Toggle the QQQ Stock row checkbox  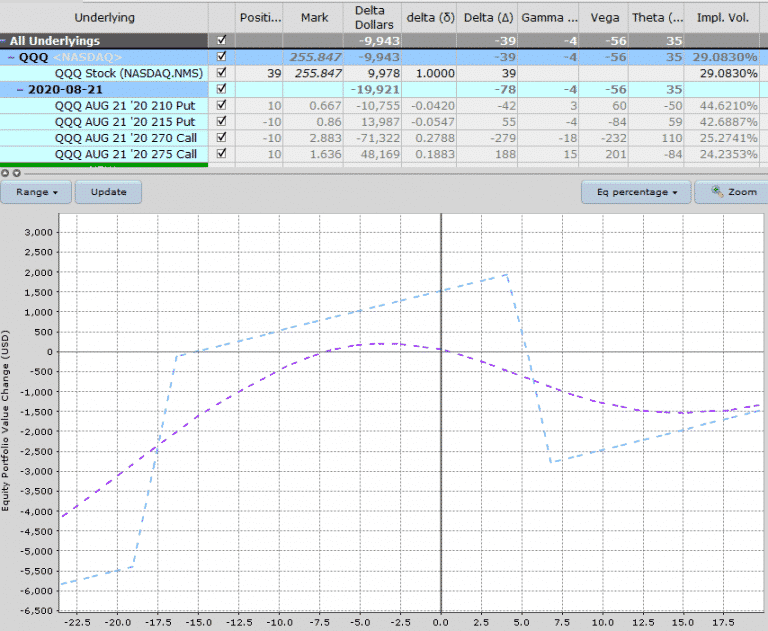point(221,73)
